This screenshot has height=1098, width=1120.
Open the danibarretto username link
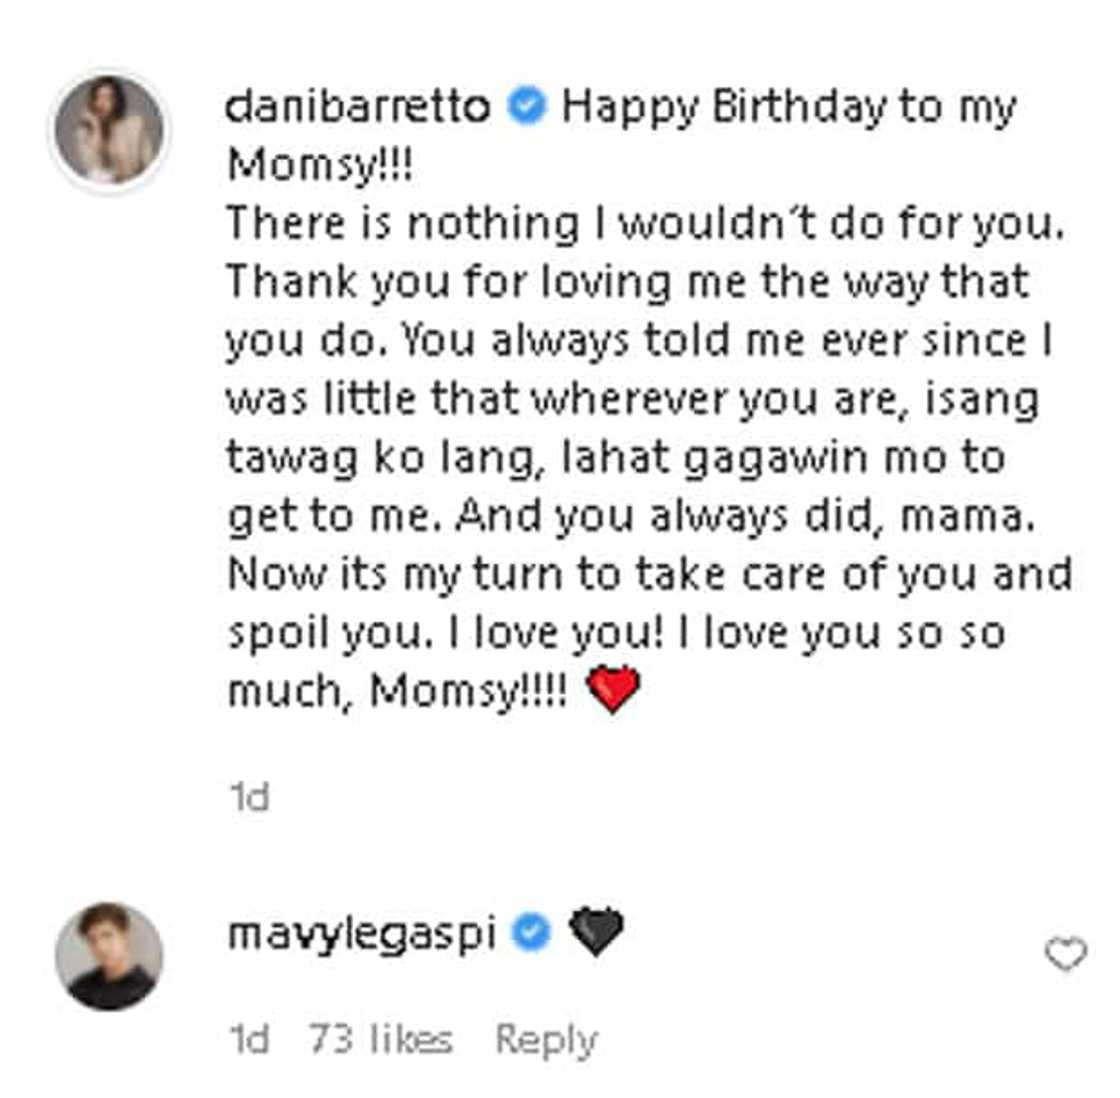[359, 106]
